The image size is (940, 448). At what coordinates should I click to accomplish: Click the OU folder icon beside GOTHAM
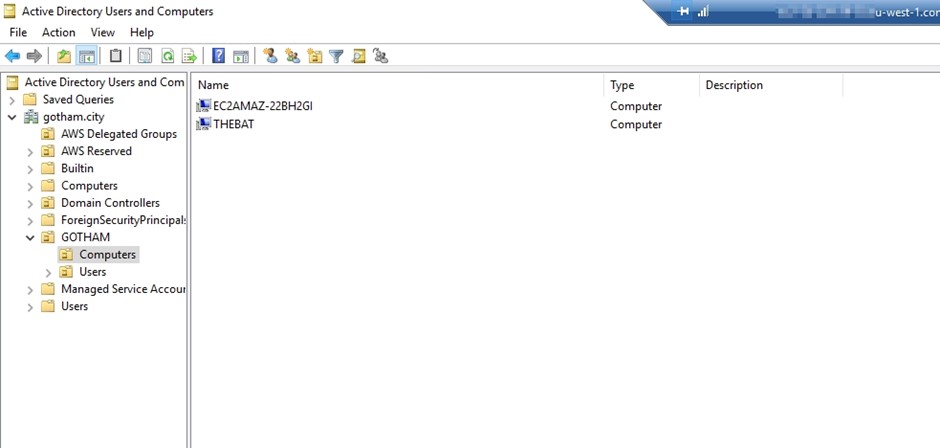(48, 237)
